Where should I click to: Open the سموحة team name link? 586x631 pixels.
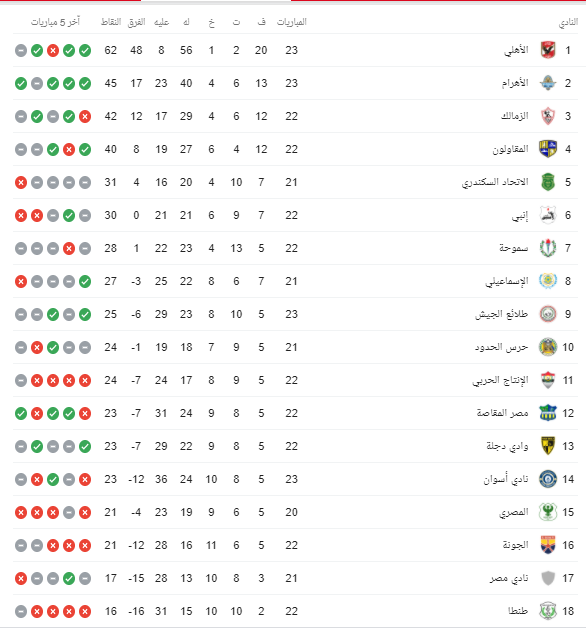tap(514, 248)
